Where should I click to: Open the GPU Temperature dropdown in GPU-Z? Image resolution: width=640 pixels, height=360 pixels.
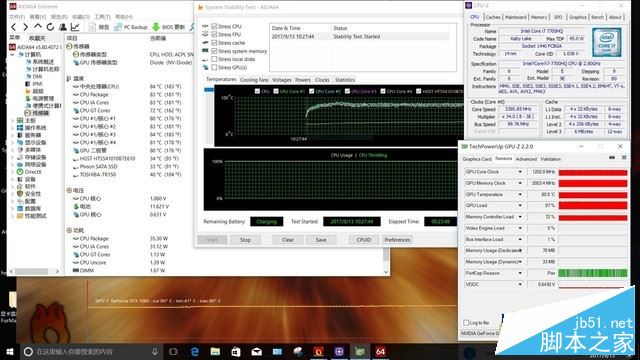[x=520, y=194]
